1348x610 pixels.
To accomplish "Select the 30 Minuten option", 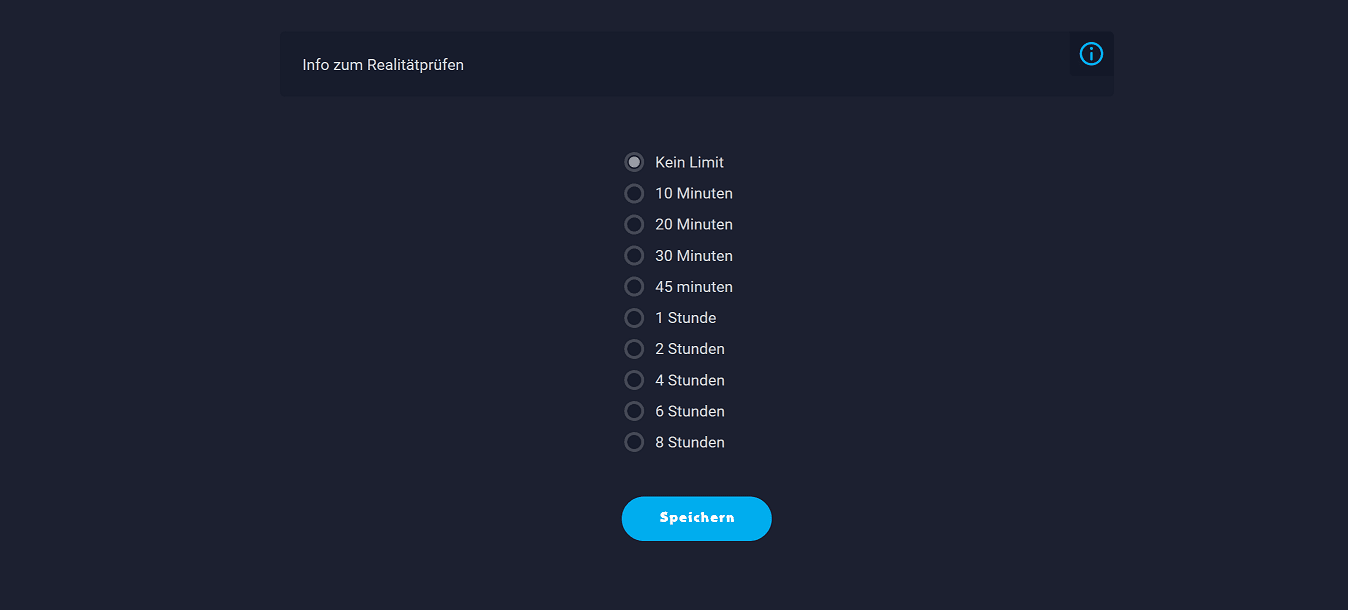I will coord(634,255).
